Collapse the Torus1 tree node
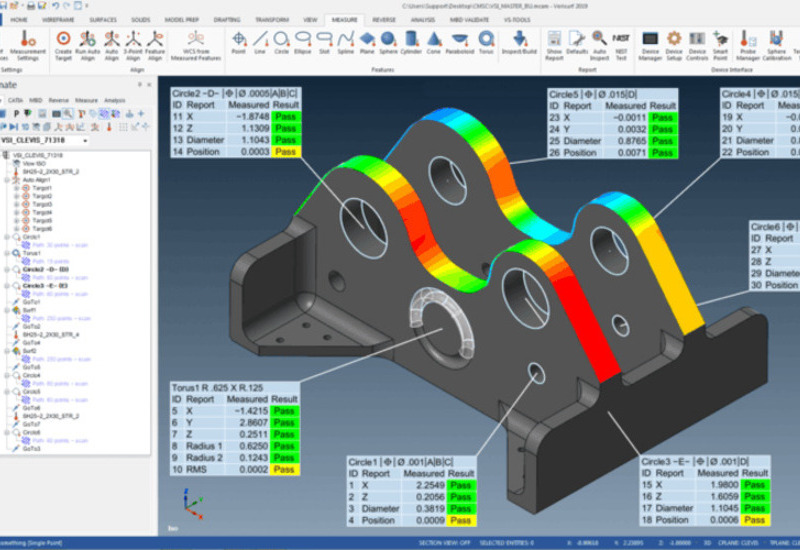 [7, 253]
